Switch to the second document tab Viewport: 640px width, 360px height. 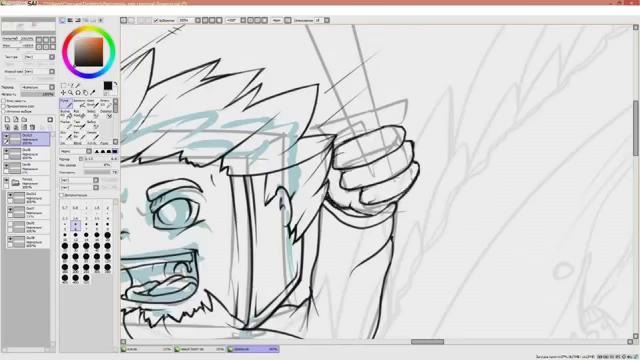click(200, 349)
